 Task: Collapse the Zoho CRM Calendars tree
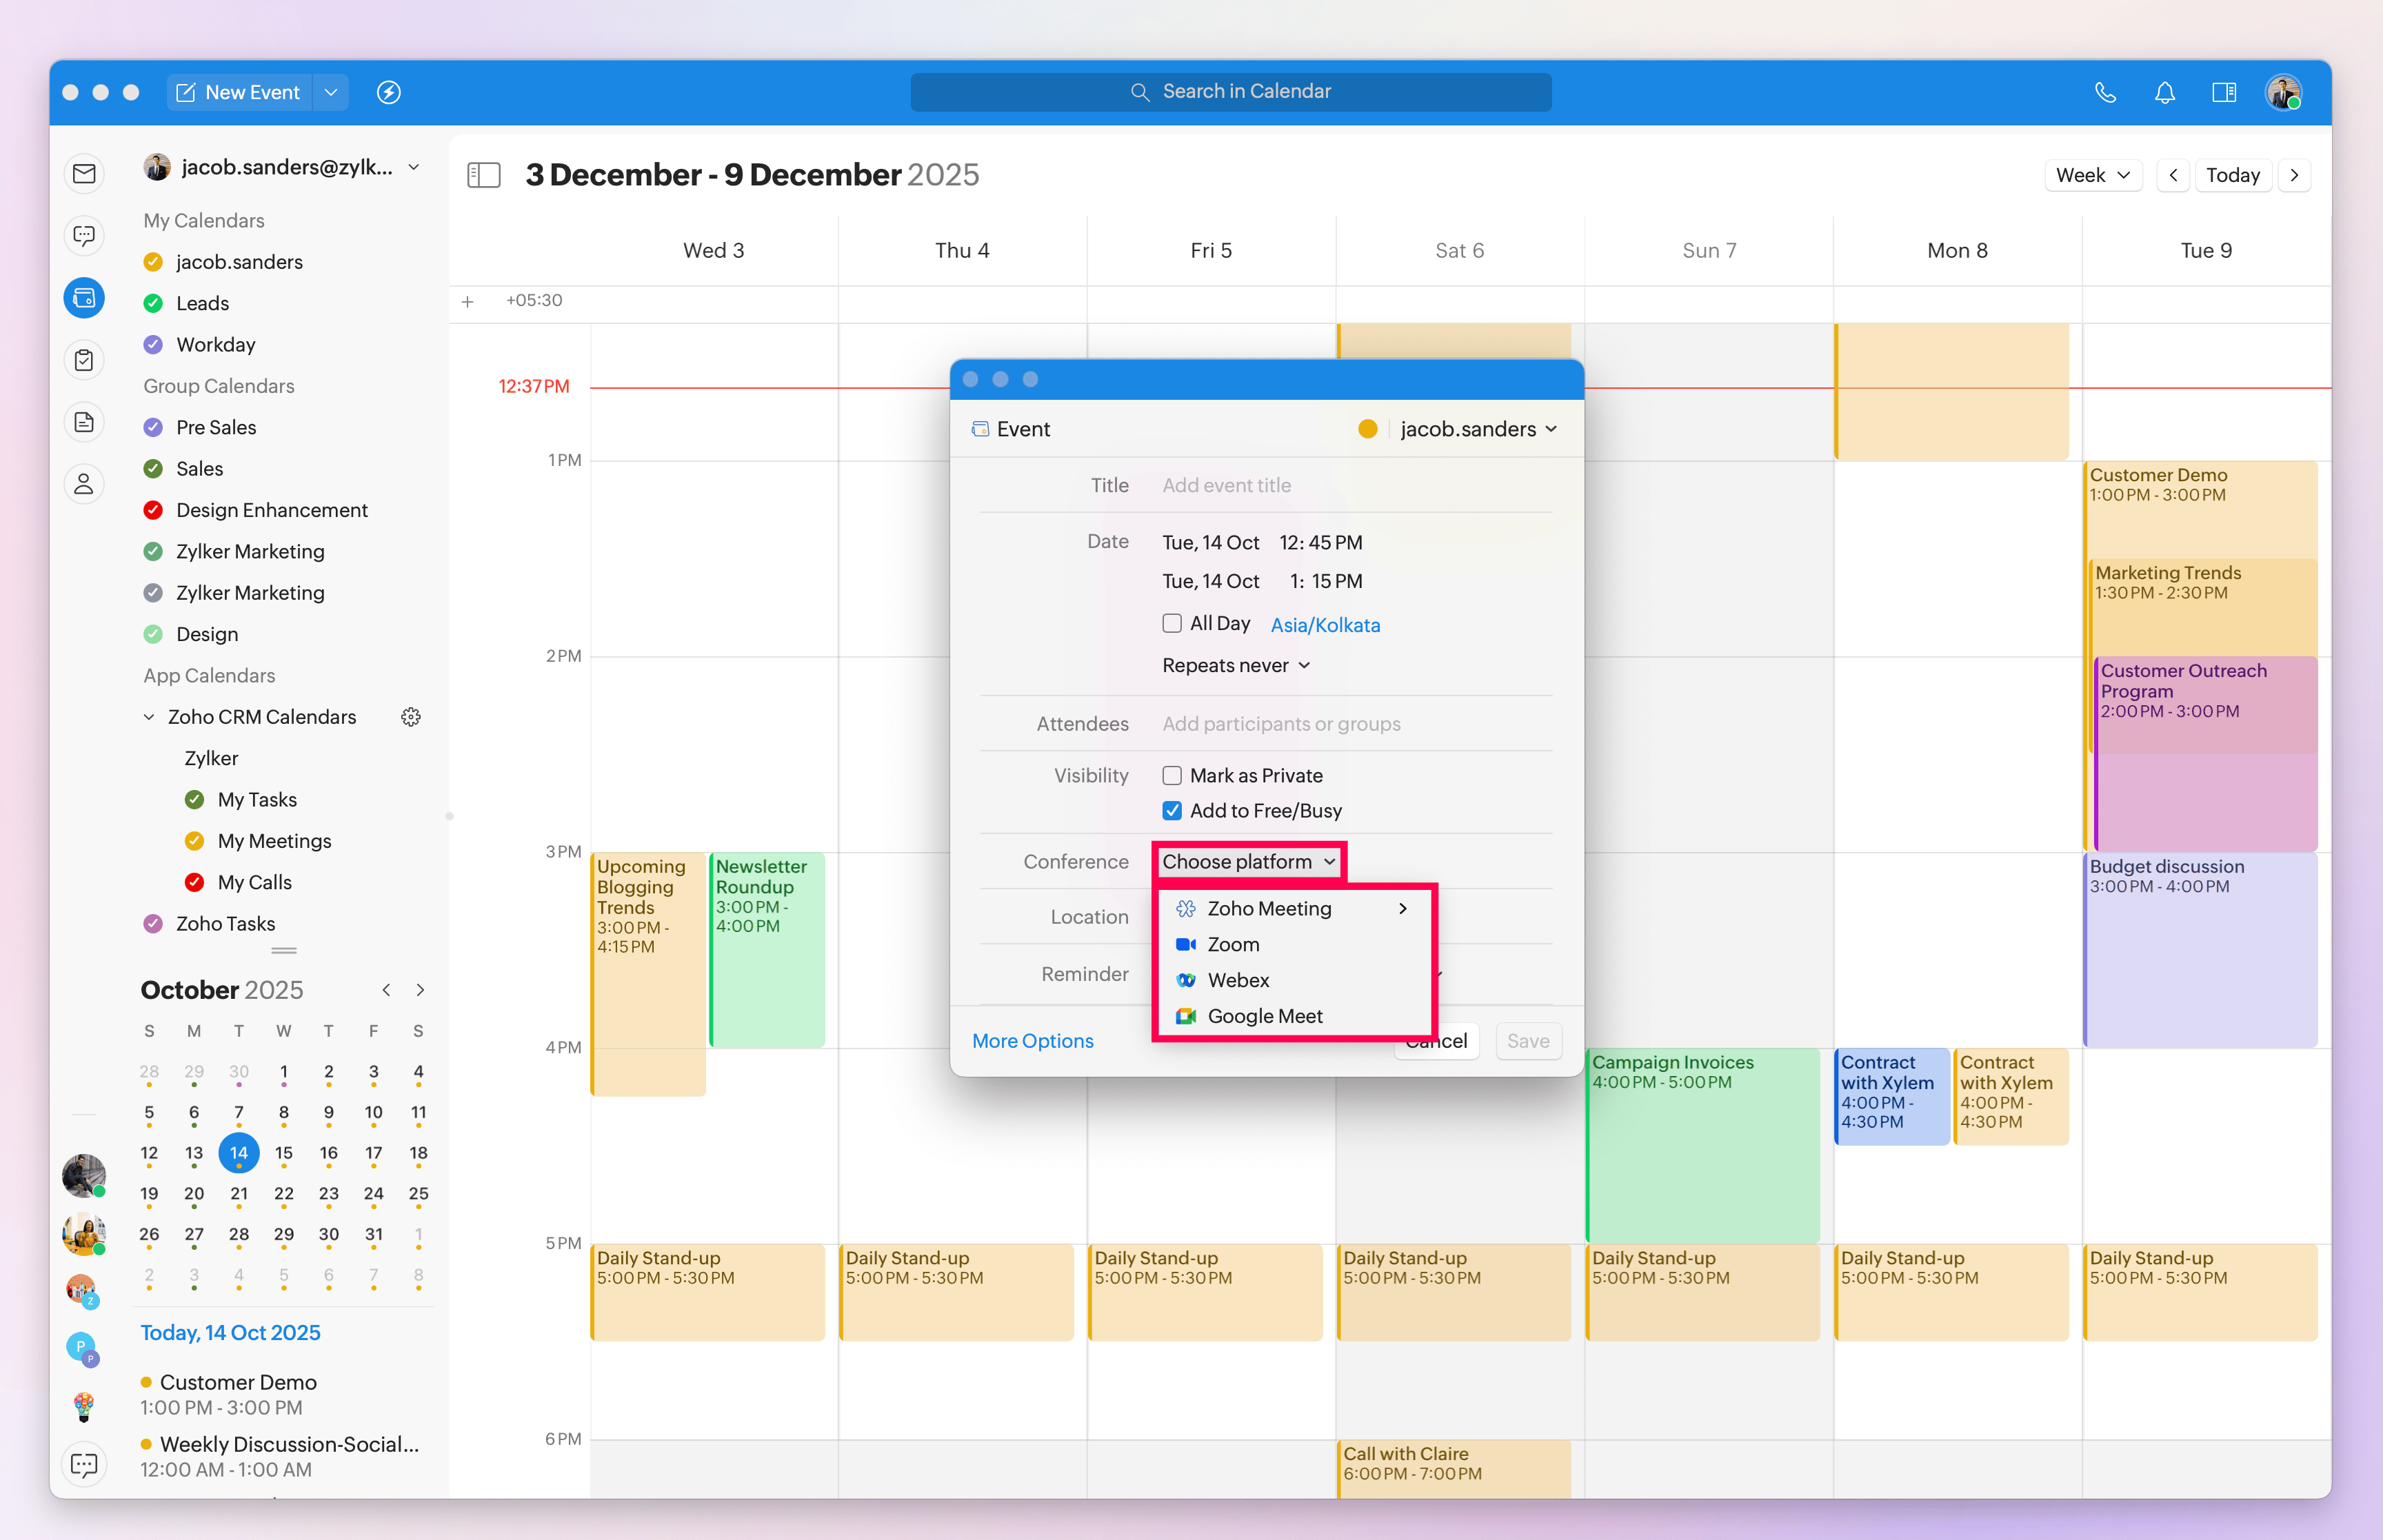(149, 717)
